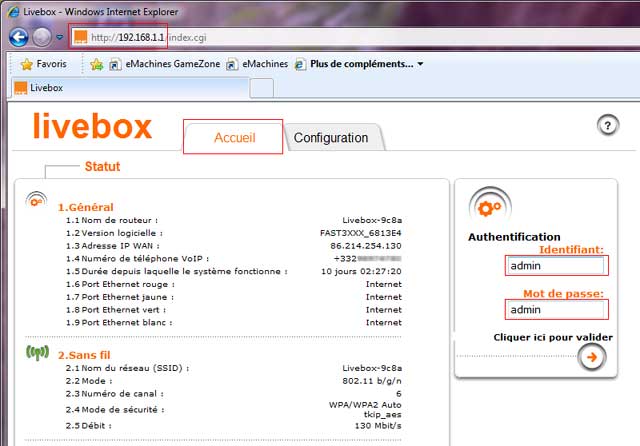
Task: Click the orange site icon in address bar
Action: tap(80, 37)
